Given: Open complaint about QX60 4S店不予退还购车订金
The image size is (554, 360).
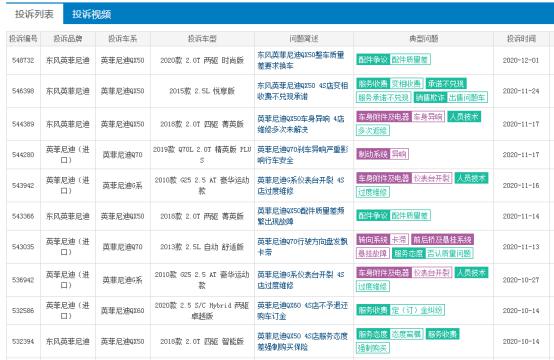Looking at the screenshot, I should pyautogui.click(x=302, y=311).
